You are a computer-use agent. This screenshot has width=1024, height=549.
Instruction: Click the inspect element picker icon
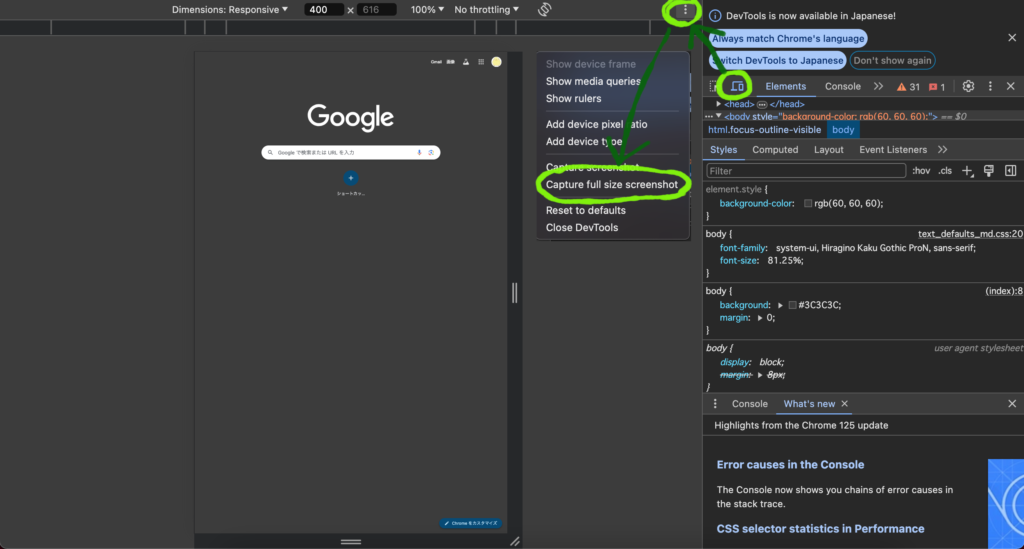coord(714,86)
